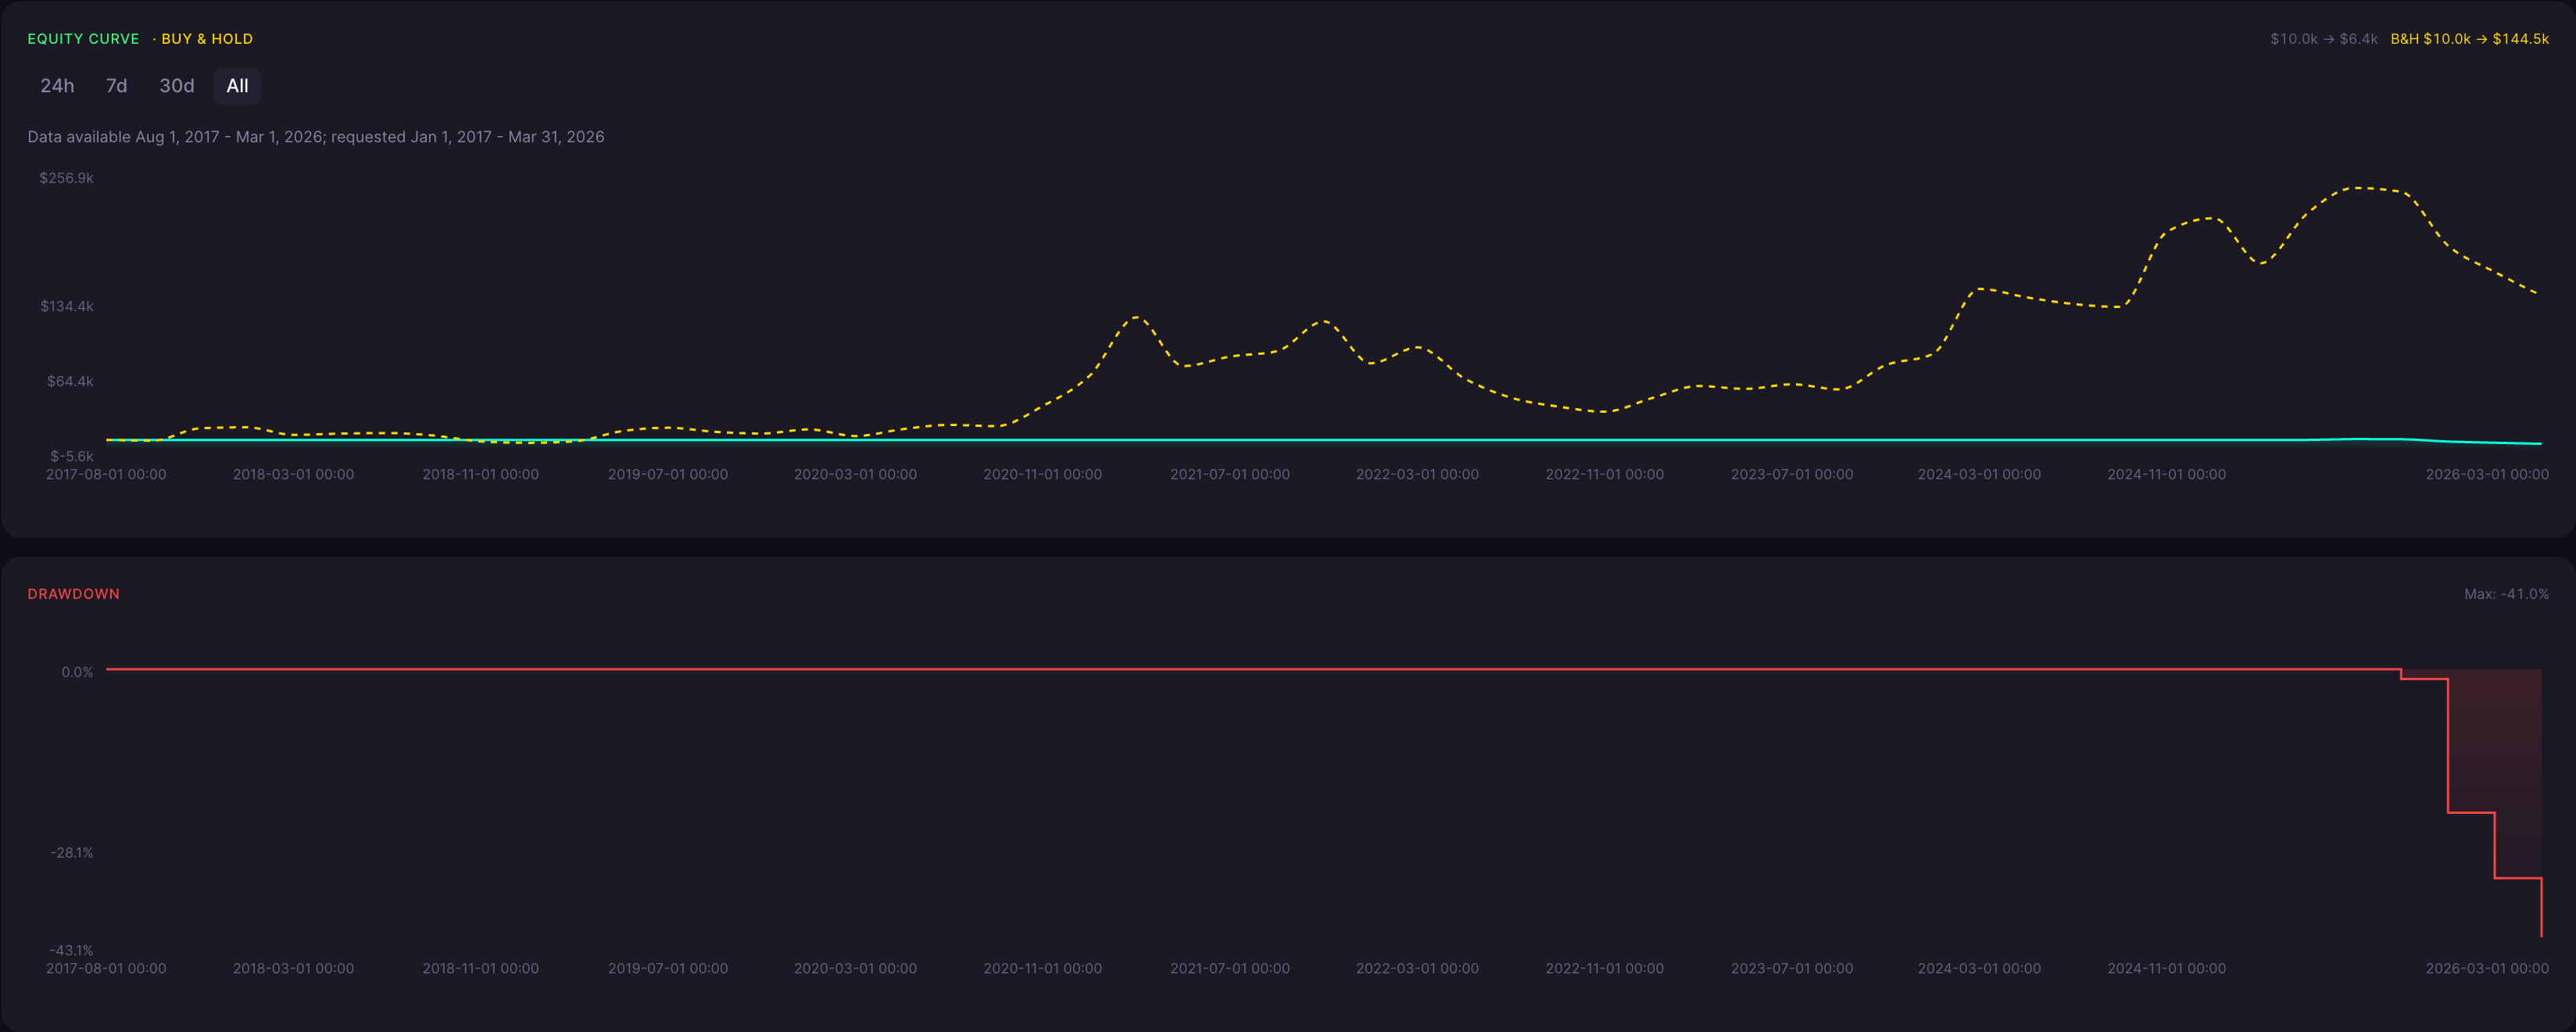
Task: Click the '$10.0k → $6.4k' strategy summary
Action: tap(2323, 39)
